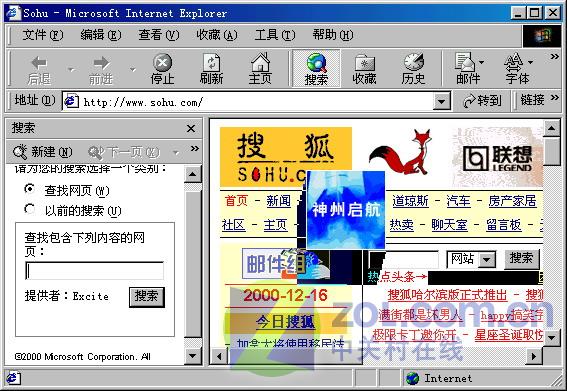The image size is (567, 391).
Task: Open the 帮助(H) menu
Action: coord(333,35)
